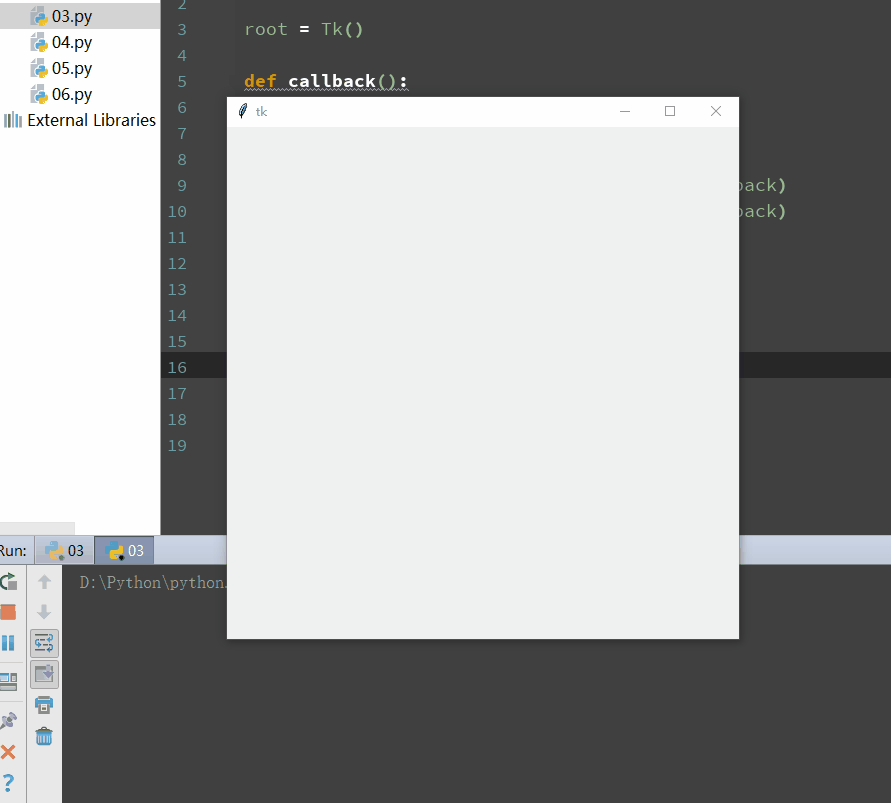Close the tk window
Viewport: 891px width, 803px height.
716,111
